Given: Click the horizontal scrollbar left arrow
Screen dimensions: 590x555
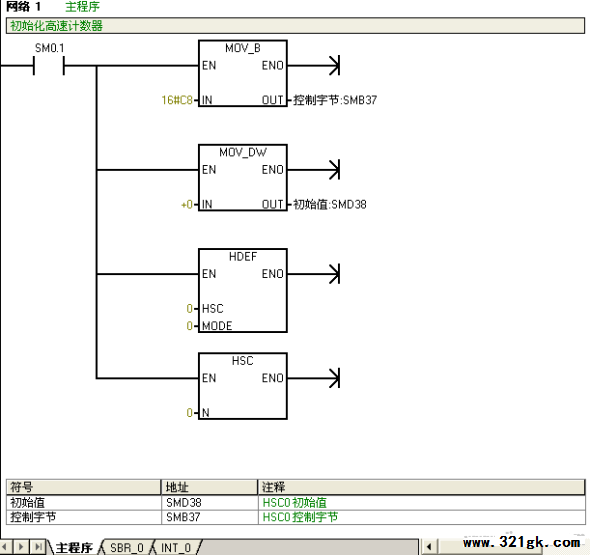Looking at the screenshot, I should tap(429, 546).
